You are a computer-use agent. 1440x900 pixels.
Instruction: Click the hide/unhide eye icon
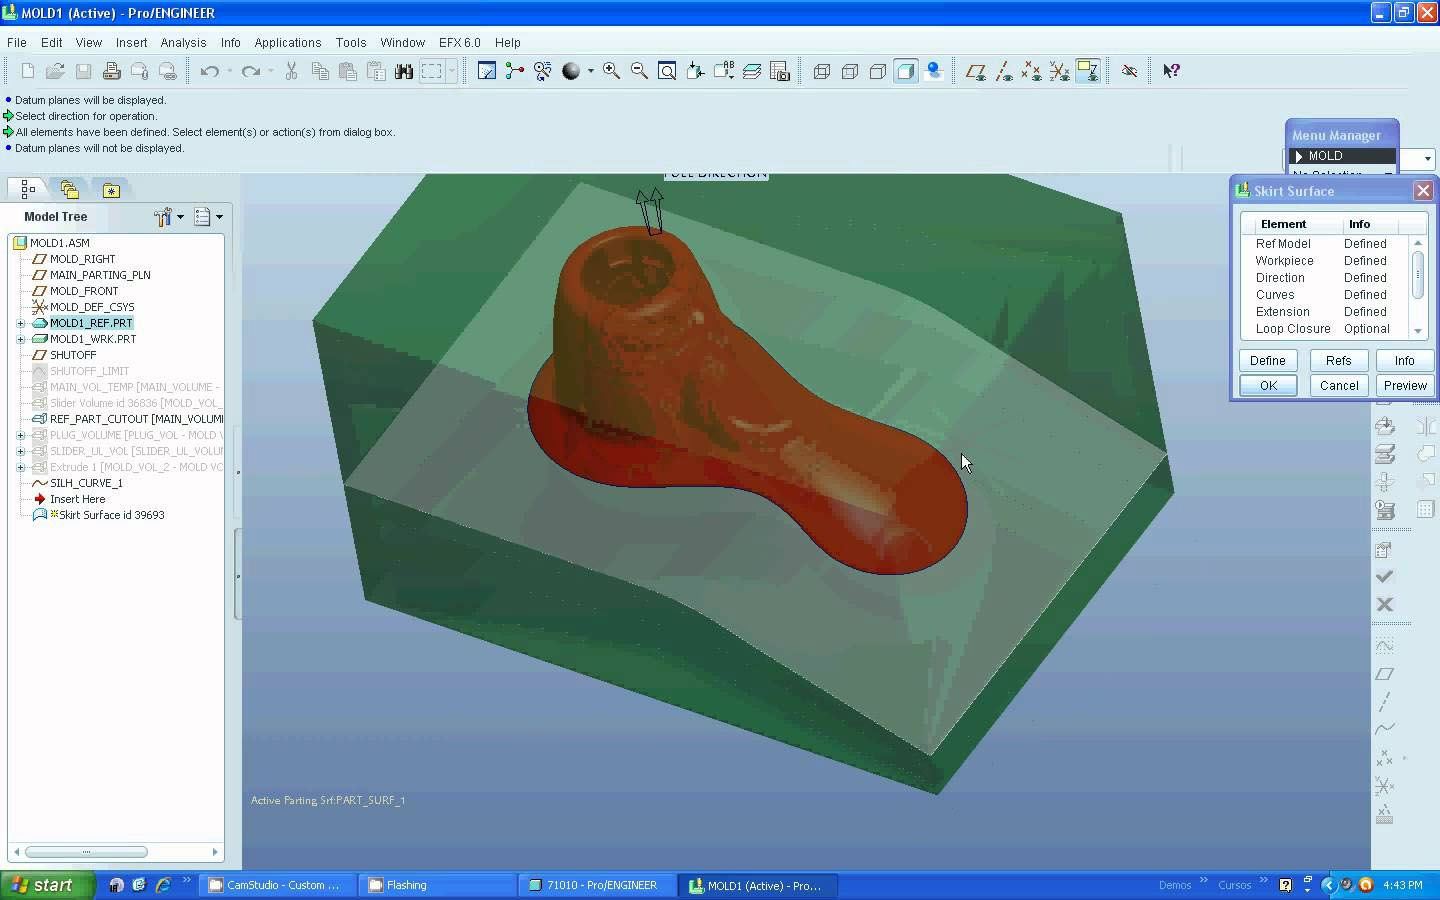[1130, 71]
